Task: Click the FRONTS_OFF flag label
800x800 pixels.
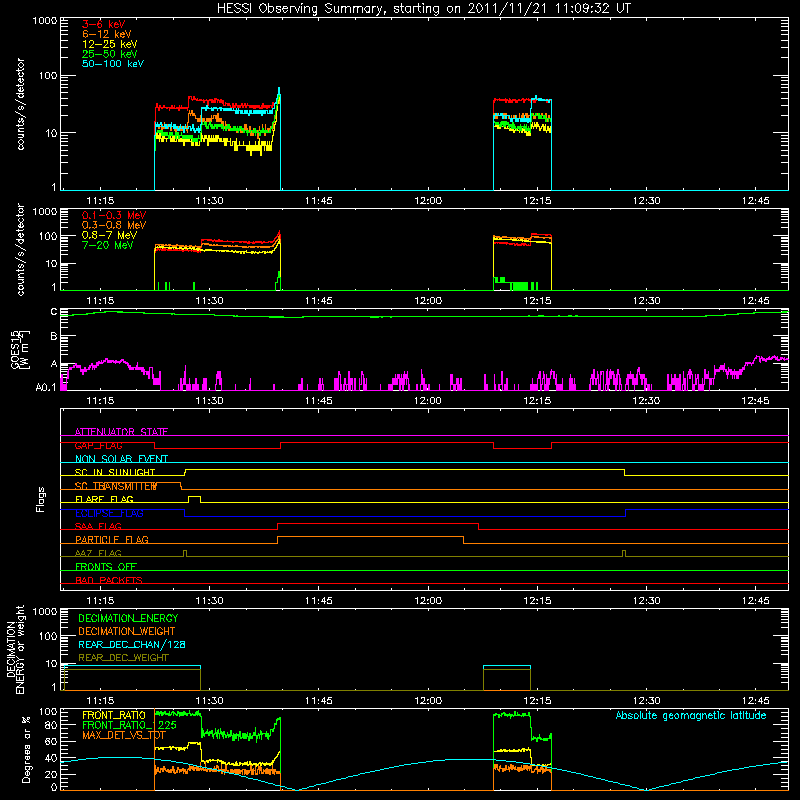Action: (106, 567)
